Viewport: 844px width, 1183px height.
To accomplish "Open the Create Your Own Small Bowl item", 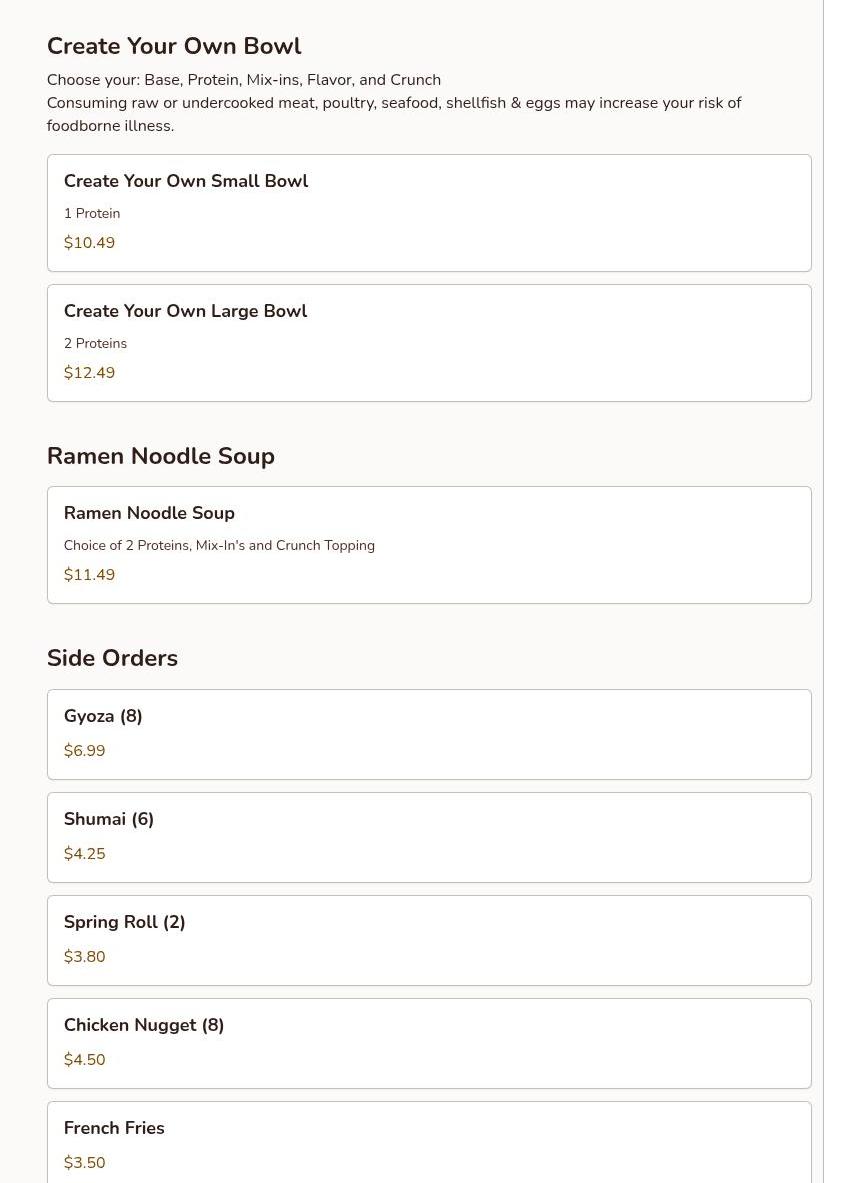I will [x=429, y=213].
